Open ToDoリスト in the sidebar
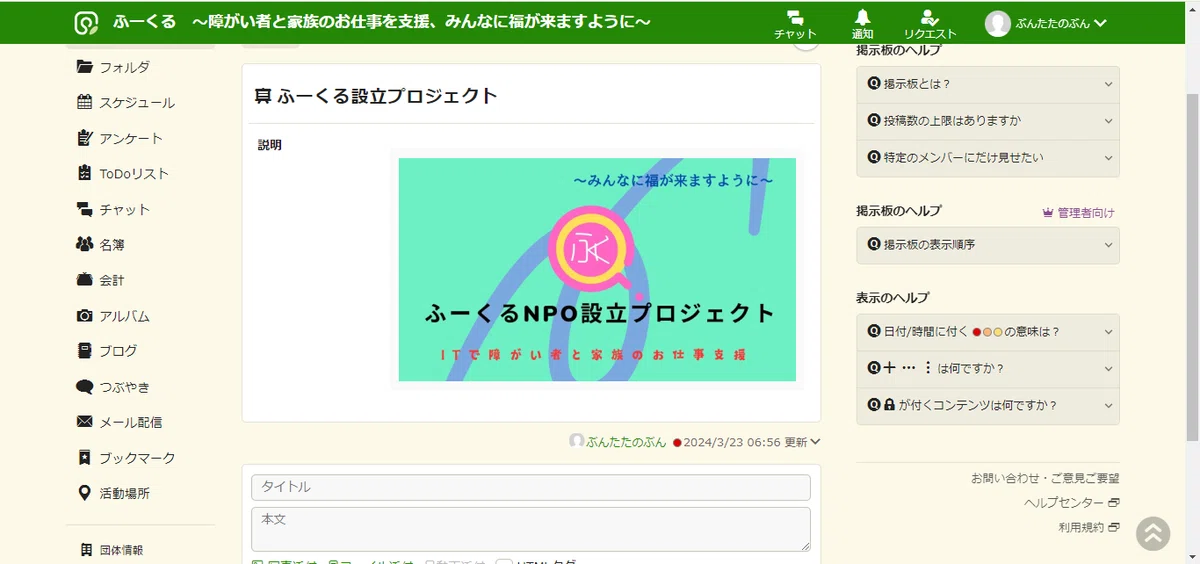The image size is (1200, 564). [x=122, y=173]
